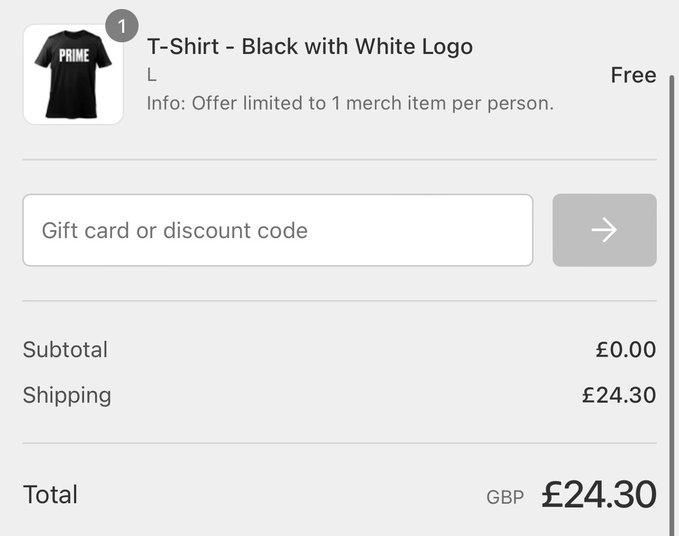679x536 pixels.
Task: Click the offer limited info text
Action: click(350, 103)
